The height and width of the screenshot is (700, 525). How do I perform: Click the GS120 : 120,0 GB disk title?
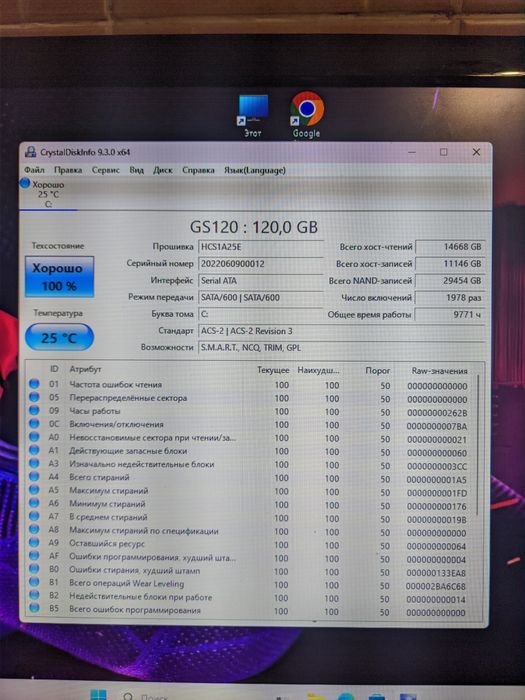pos(254,227)
